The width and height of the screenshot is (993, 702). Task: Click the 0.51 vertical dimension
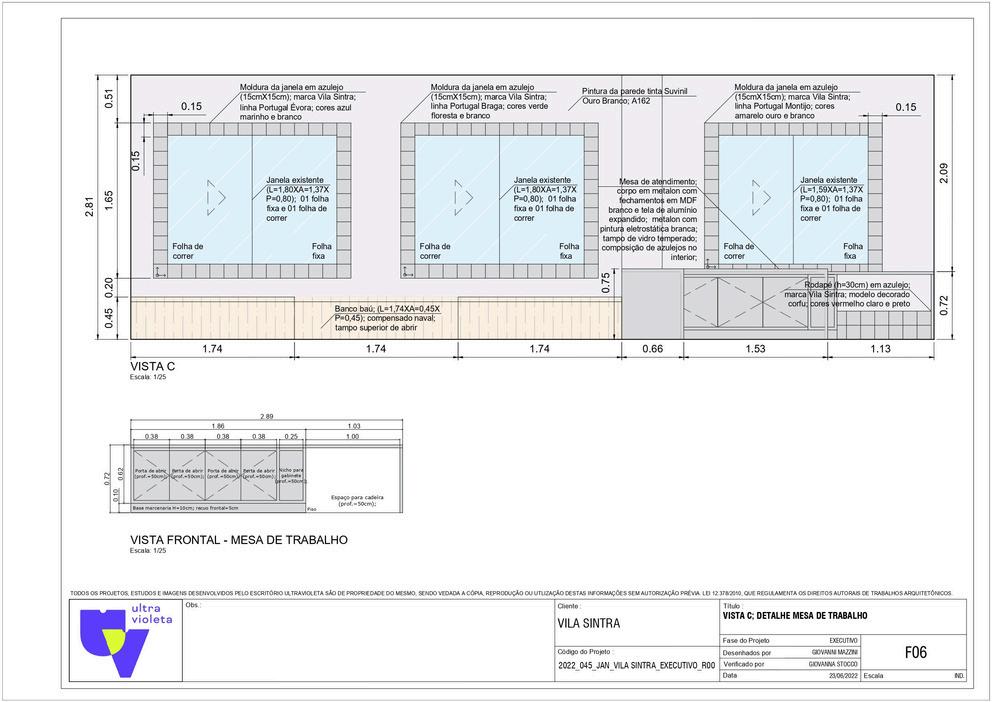110,98
